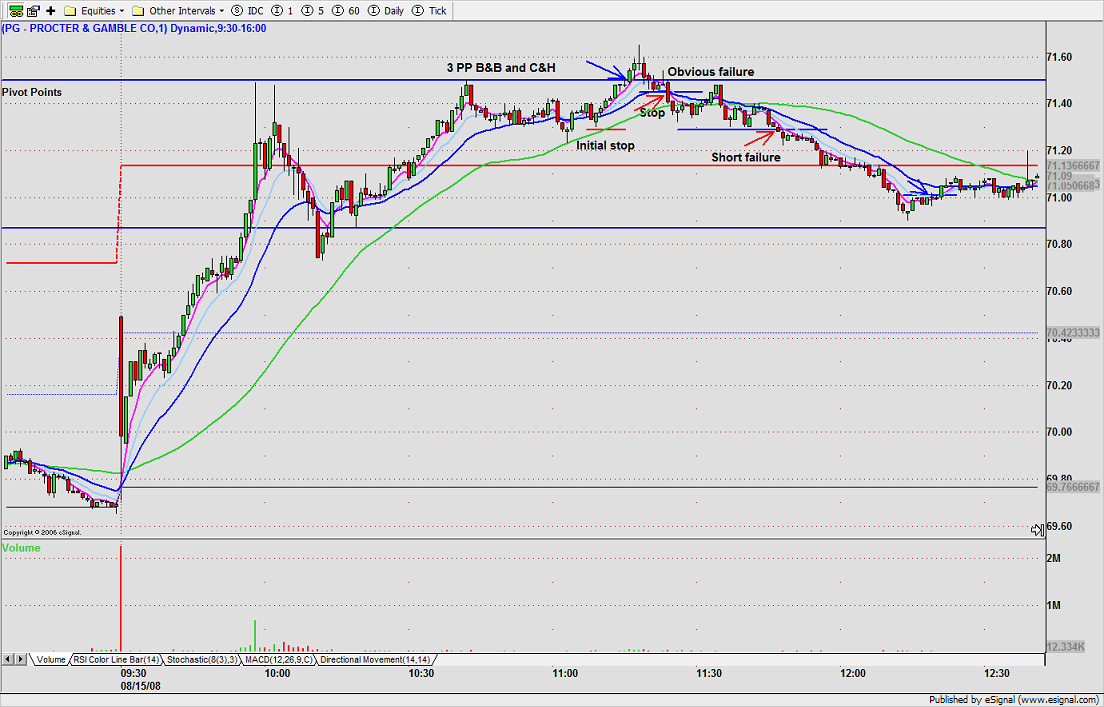Click the 11:30 time axis label

tap(709, 673)
